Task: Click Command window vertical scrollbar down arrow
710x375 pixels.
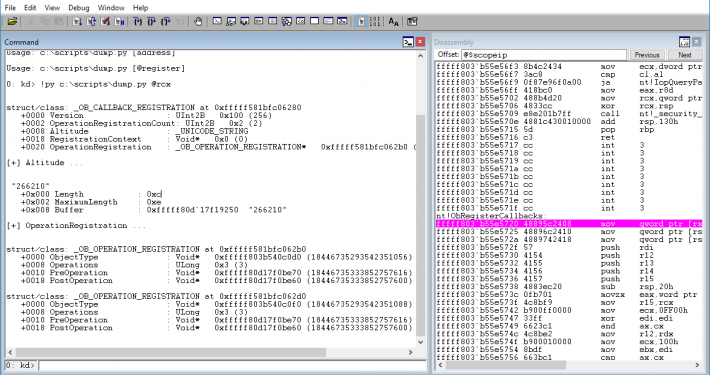Action: coord(421,342)
